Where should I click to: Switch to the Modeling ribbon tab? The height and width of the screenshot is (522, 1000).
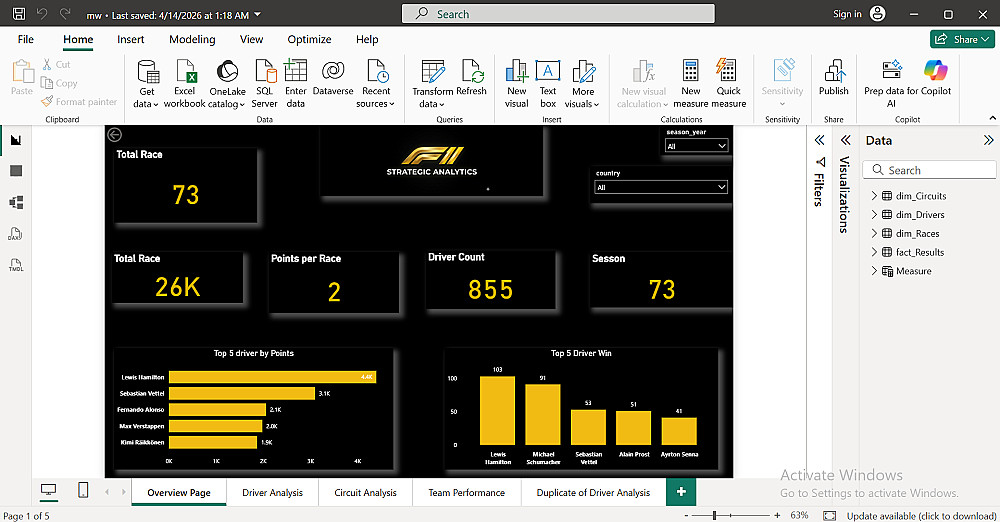(x=192, y=39)
